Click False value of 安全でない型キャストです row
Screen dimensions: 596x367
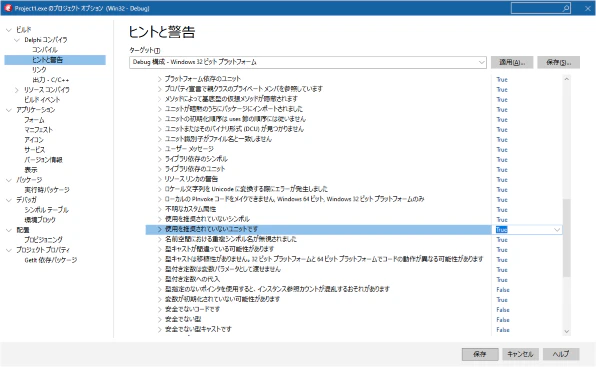(x=502, y=330)
